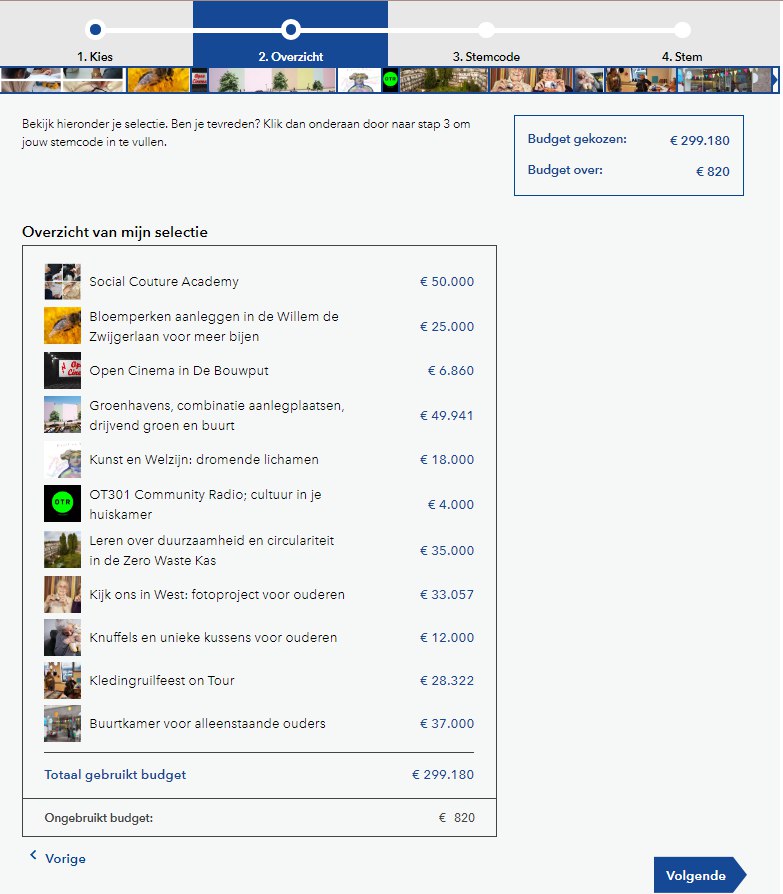
Task: Select the OTR logo in the top strip
Action: point(390,79)
